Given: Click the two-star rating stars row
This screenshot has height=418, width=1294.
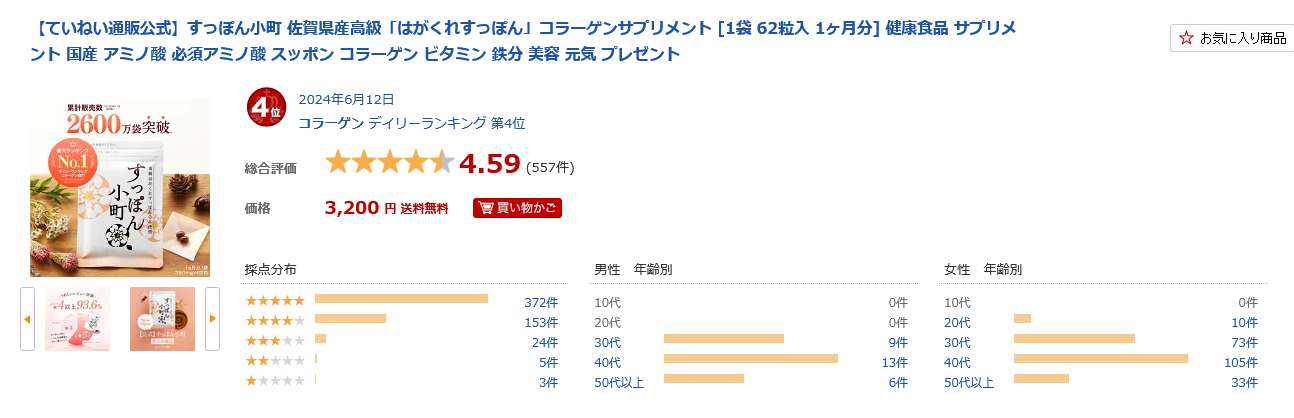Looking at the screenshot, I should 275,361.
